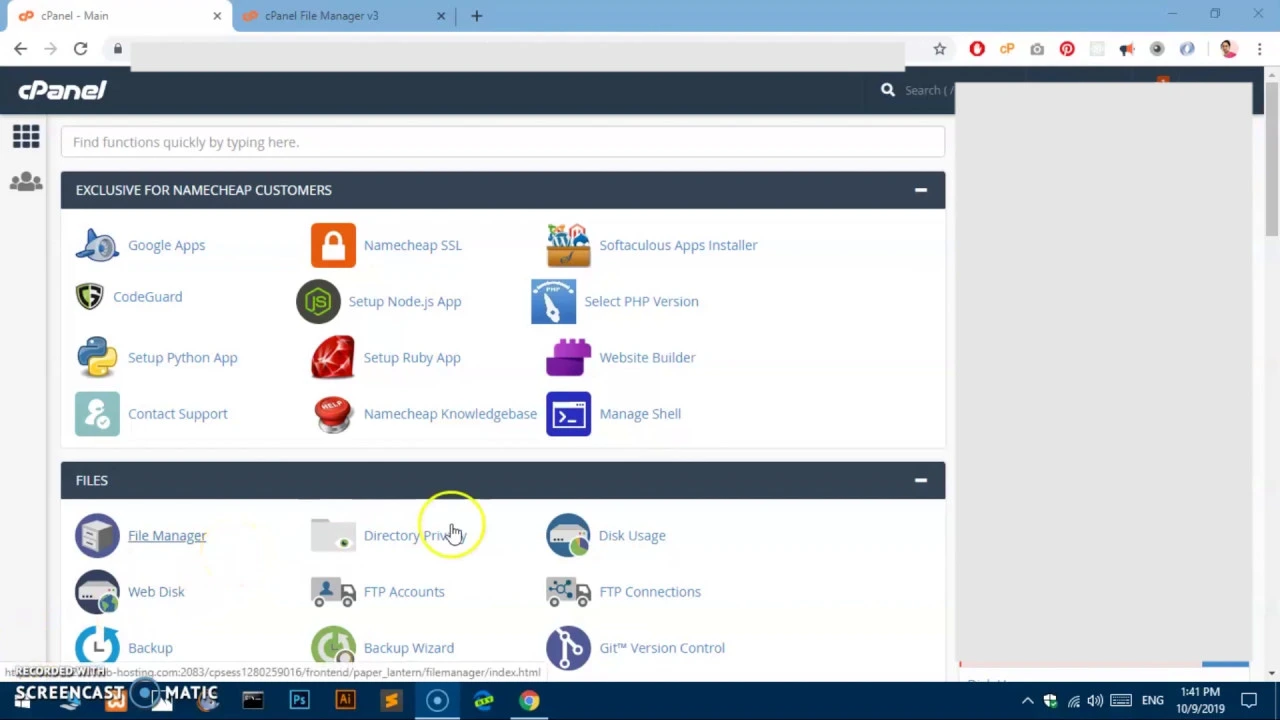The width and height of the screenshot is (1280, 720).
Task: Click the Git Version Control link
Action: point(662,648)
